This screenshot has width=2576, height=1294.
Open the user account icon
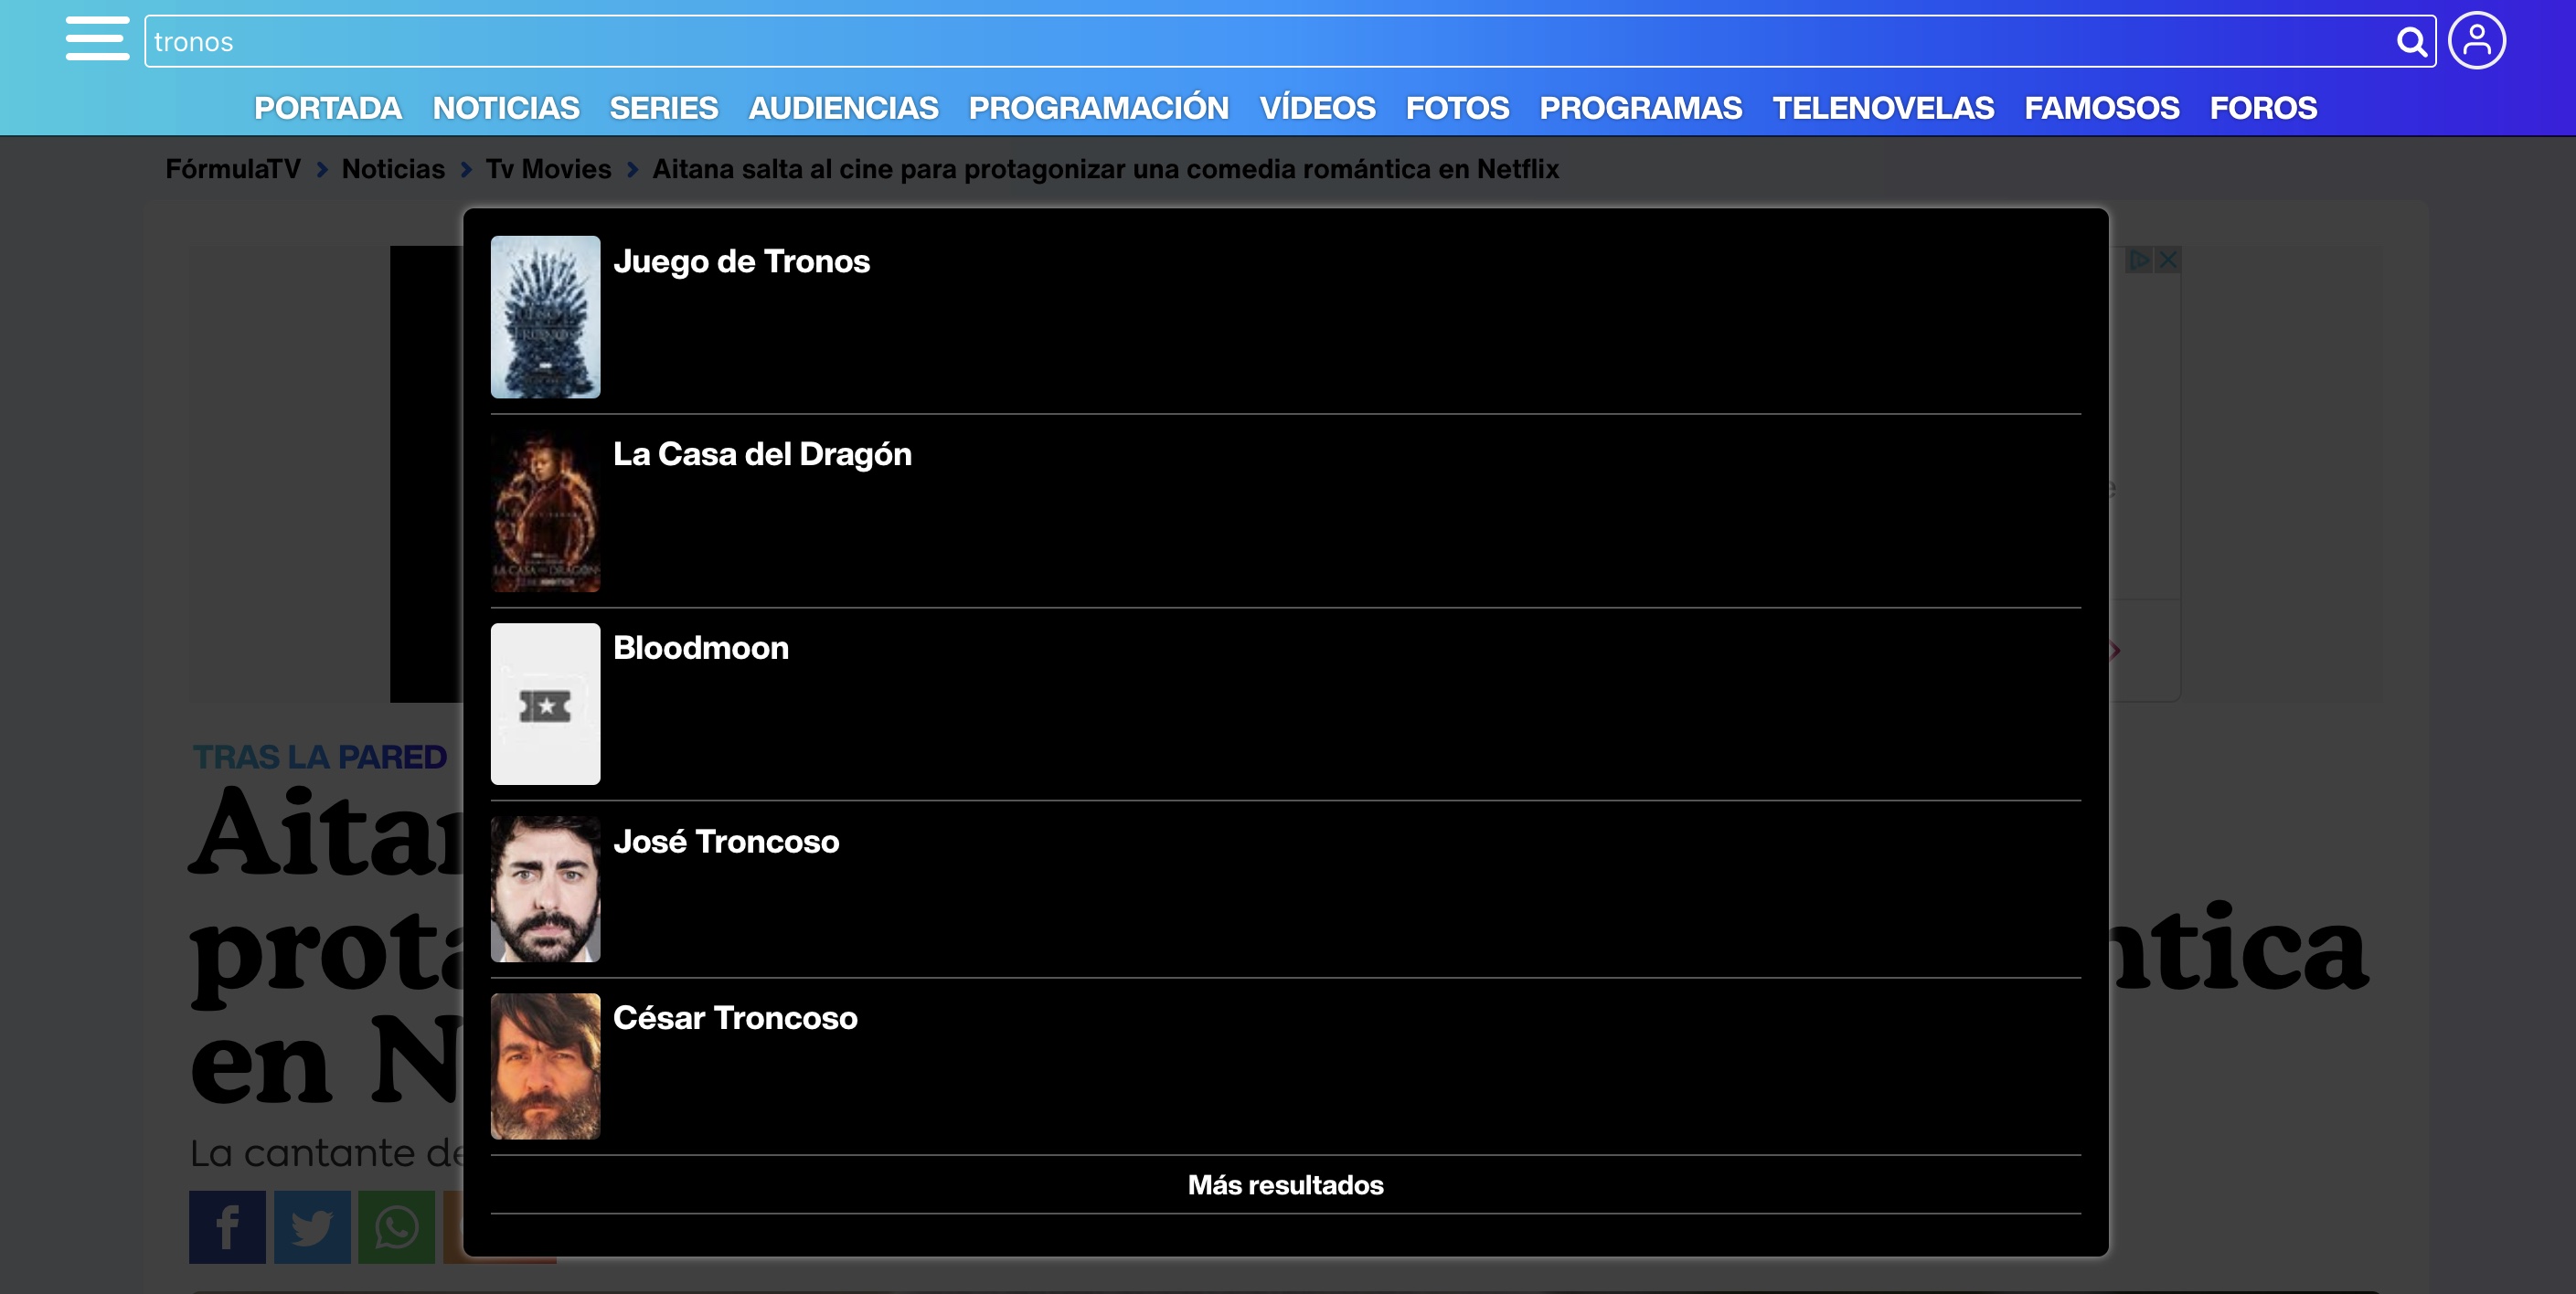[x=2477, y=41]
